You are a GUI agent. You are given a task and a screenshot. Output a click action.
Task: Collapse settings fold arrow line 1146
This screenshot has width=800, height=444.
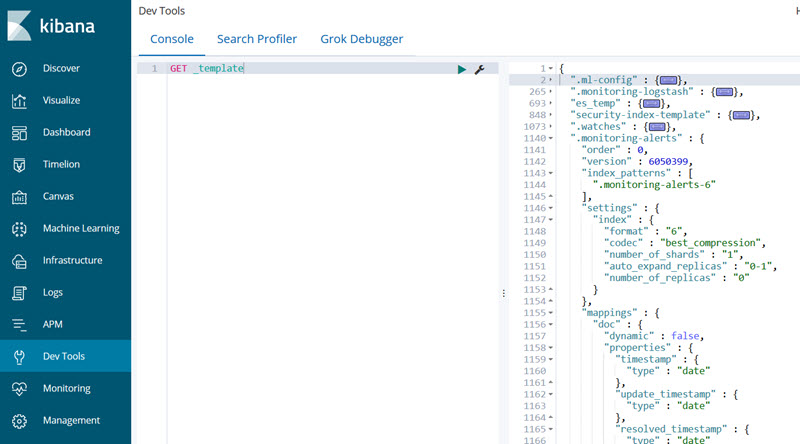pos(551,208)
